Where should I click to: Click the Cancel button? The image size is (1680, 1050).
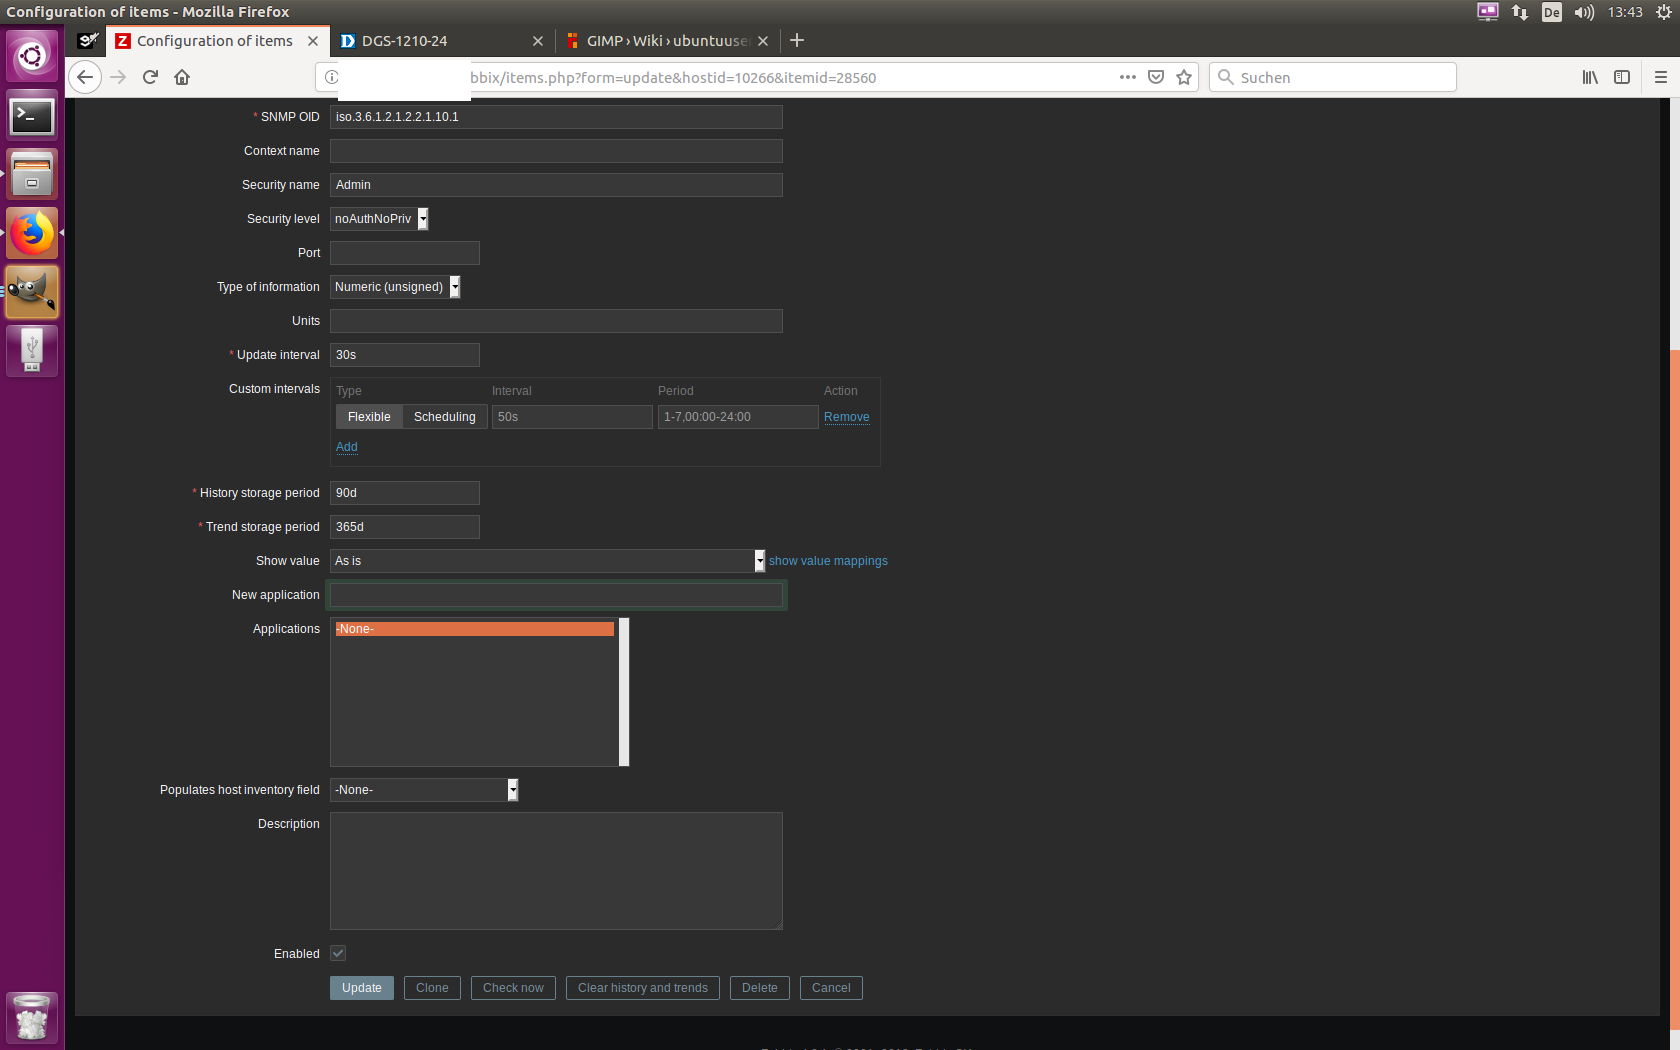tap(831, 988)
